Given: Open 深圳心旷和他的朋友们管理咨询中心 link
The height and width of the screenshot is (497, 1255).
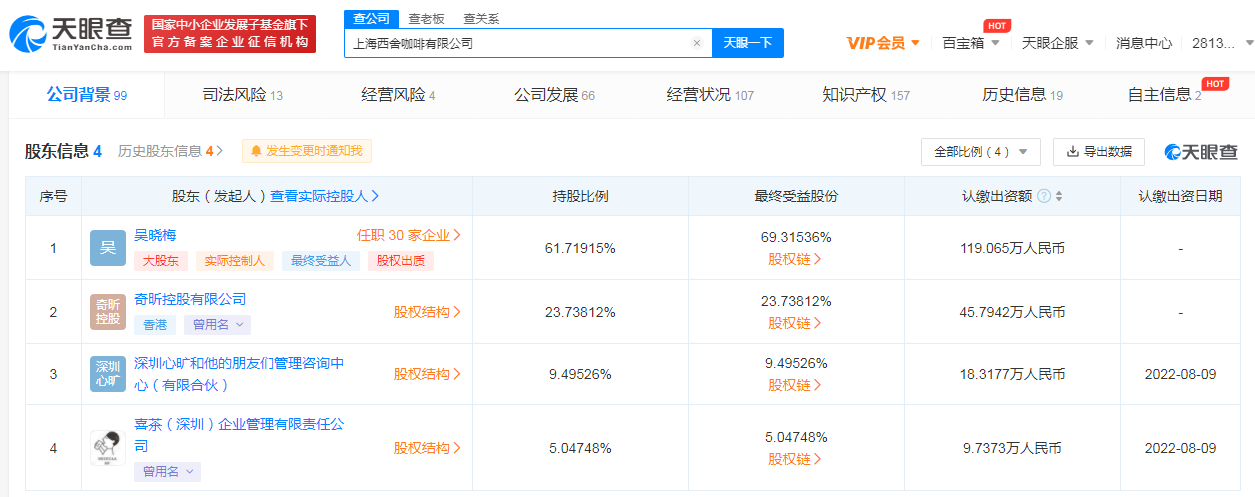Looking at the screenshot, I should 239,373.
